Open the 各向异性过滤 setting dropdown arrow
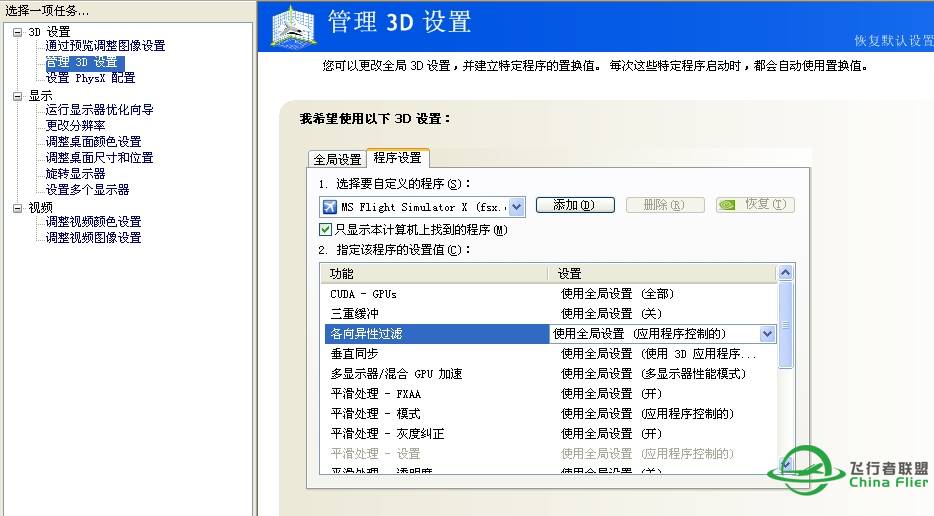 click(767, 334)
